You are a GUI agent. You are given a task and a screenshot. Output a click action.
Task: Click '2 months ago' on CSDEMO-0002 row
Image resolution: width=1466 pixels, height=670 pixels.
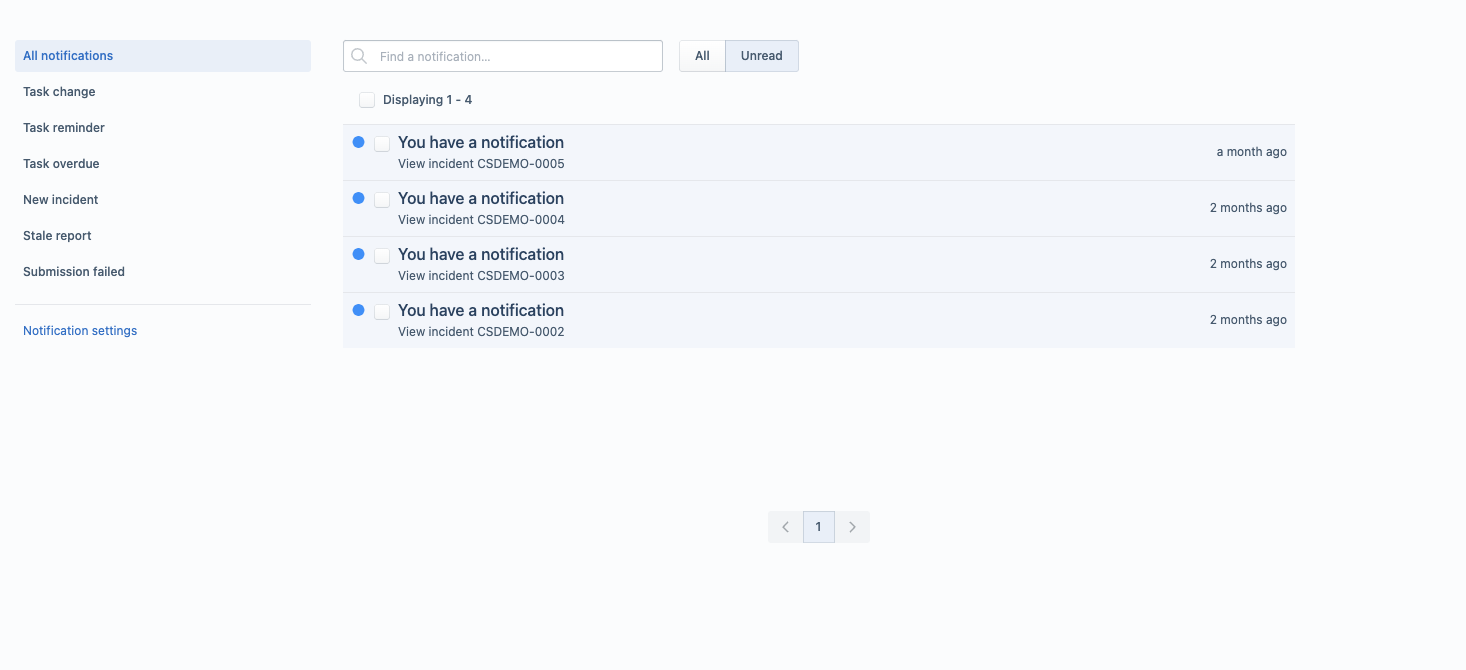(x=1248, y=320)
